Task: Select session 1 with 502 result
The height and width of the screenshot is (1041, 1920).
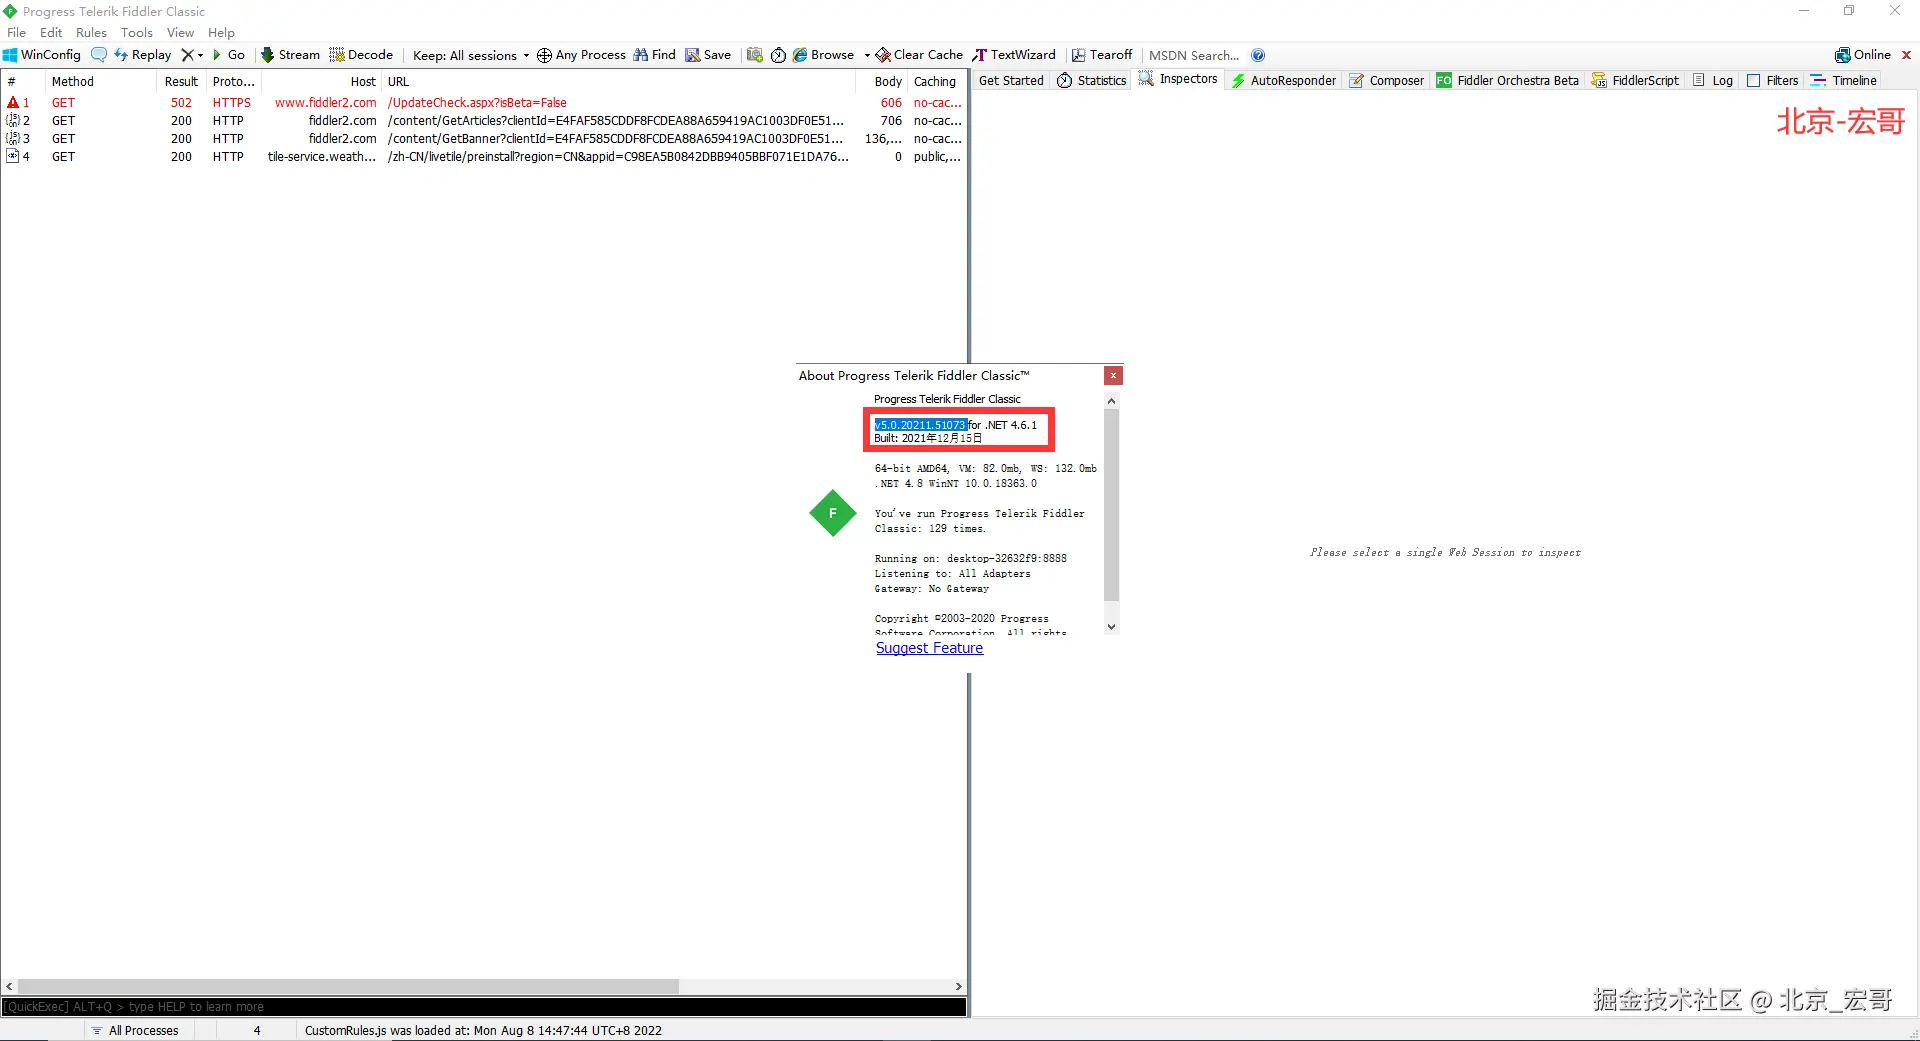Action: (x=483, y=102)
